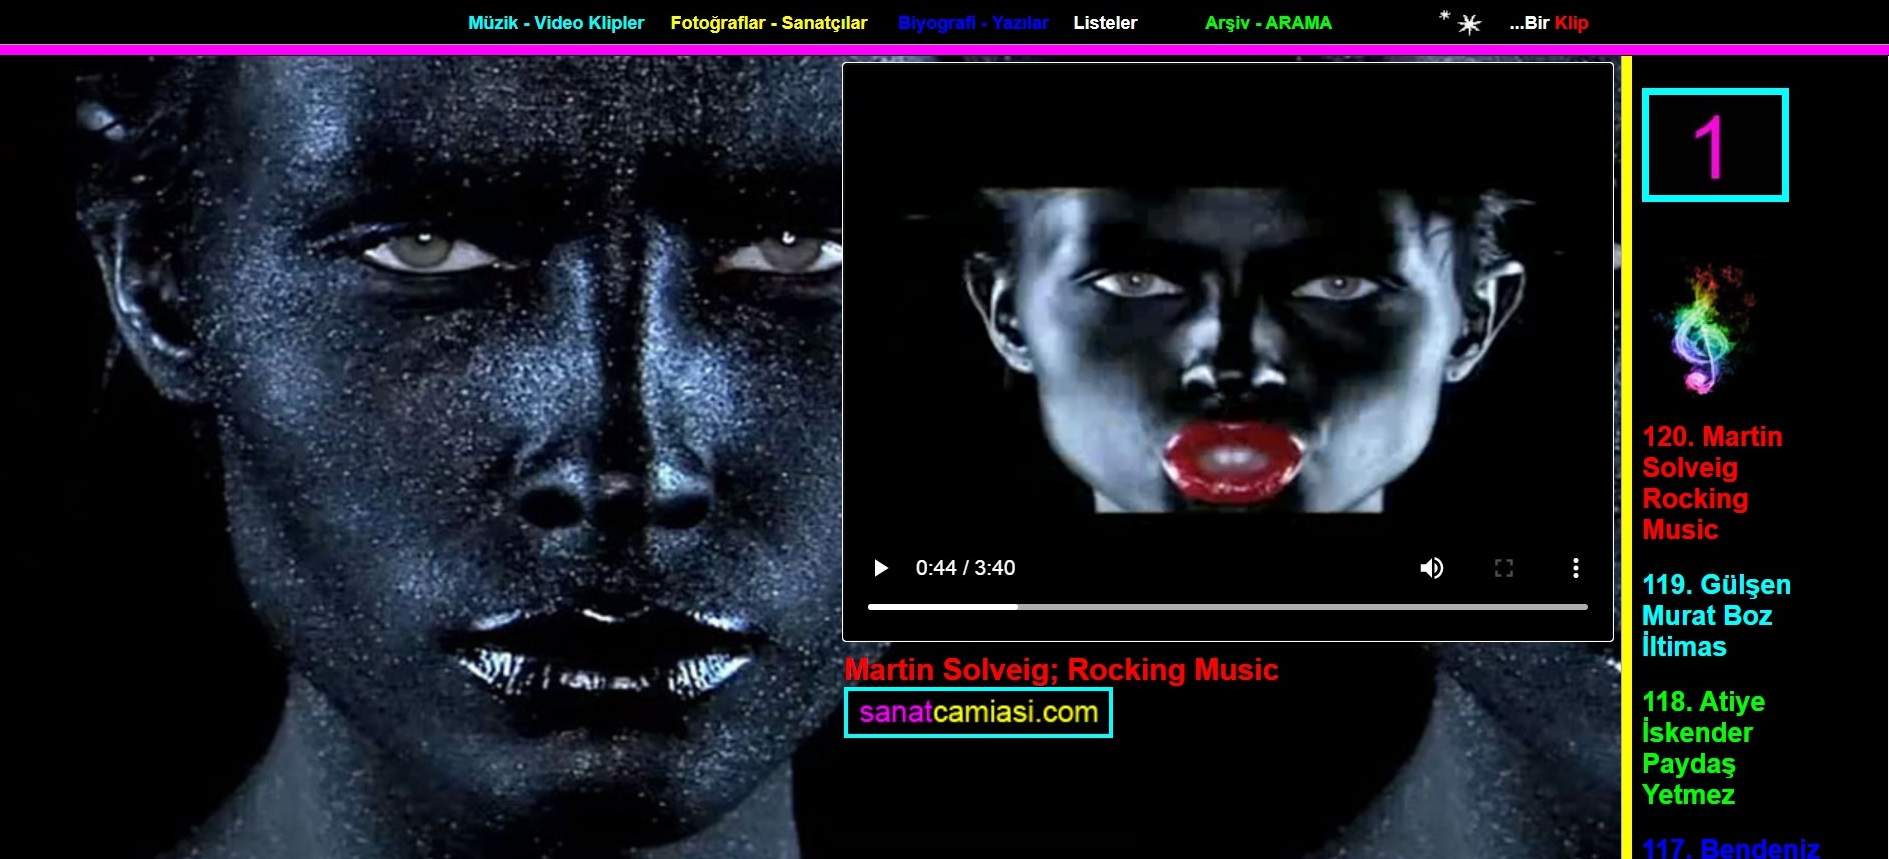Open Müzik - Video Klipler menu
Screen dimensions: 1889x859
(x=556, y=23)
